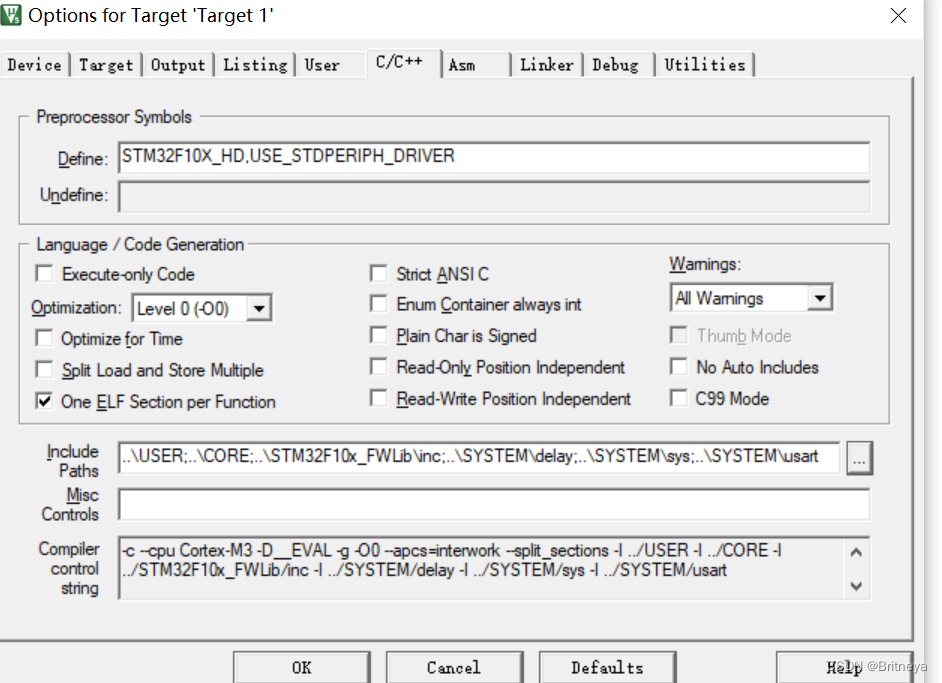Open the Include Paths browse button
The height and width of the screenshot is (683, 942).
859,458
